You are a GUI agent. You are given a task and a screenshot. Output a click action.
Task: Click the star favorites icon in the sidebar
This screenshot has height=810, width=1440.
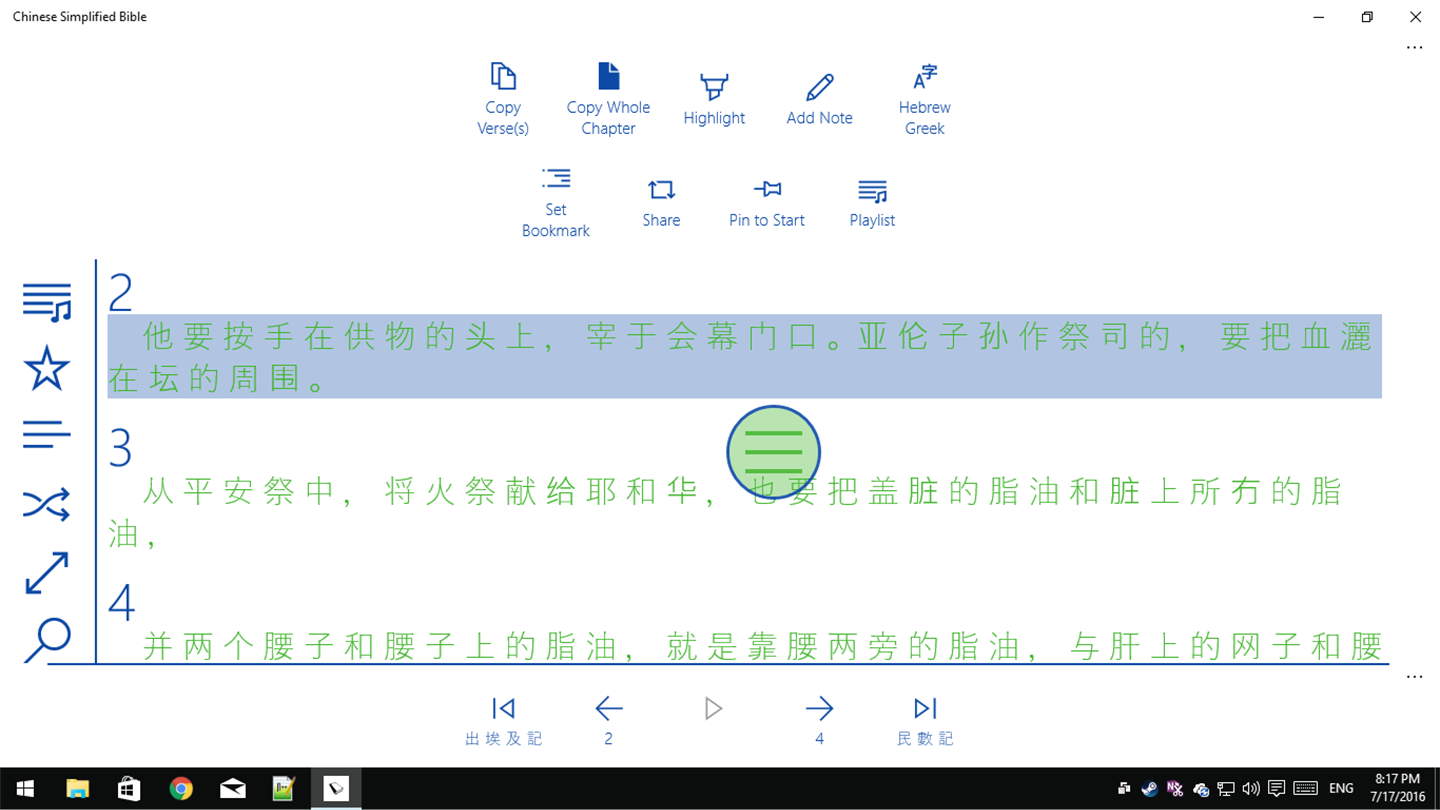pos(47,368)
